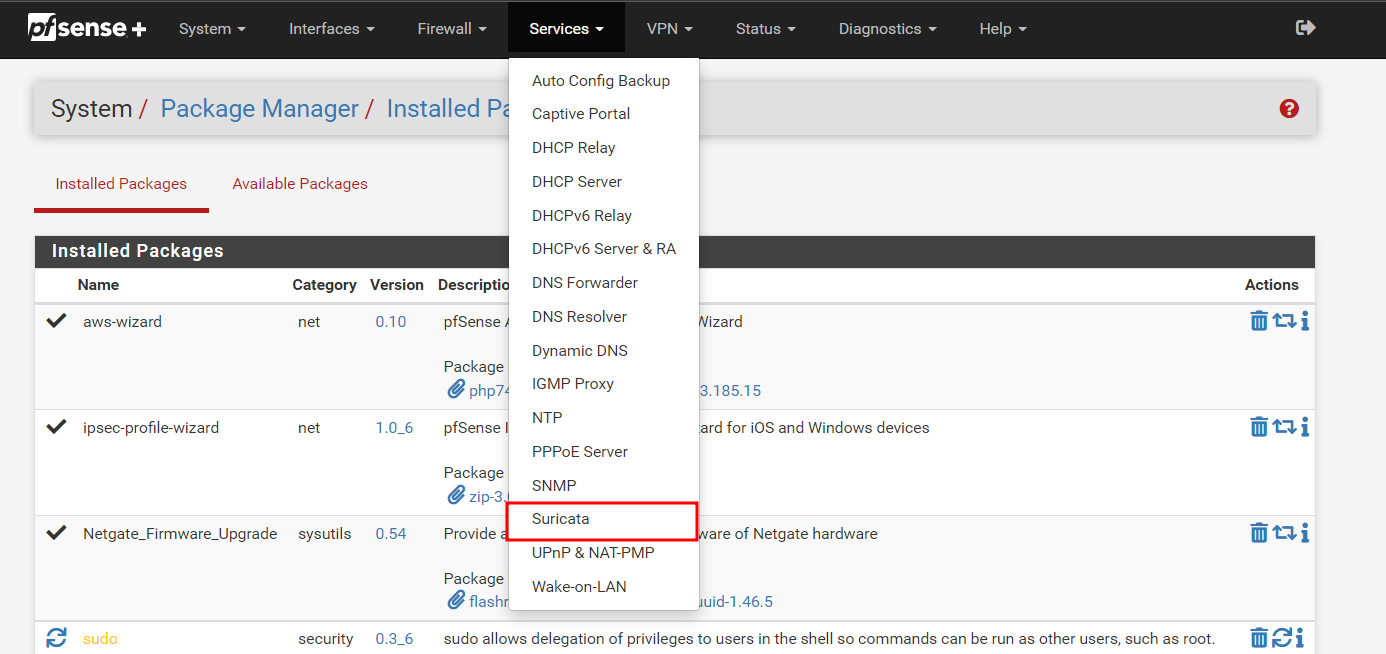Screen dimensions: 1386x654
Task: Click the security category cell
Action: pos(326,639)
